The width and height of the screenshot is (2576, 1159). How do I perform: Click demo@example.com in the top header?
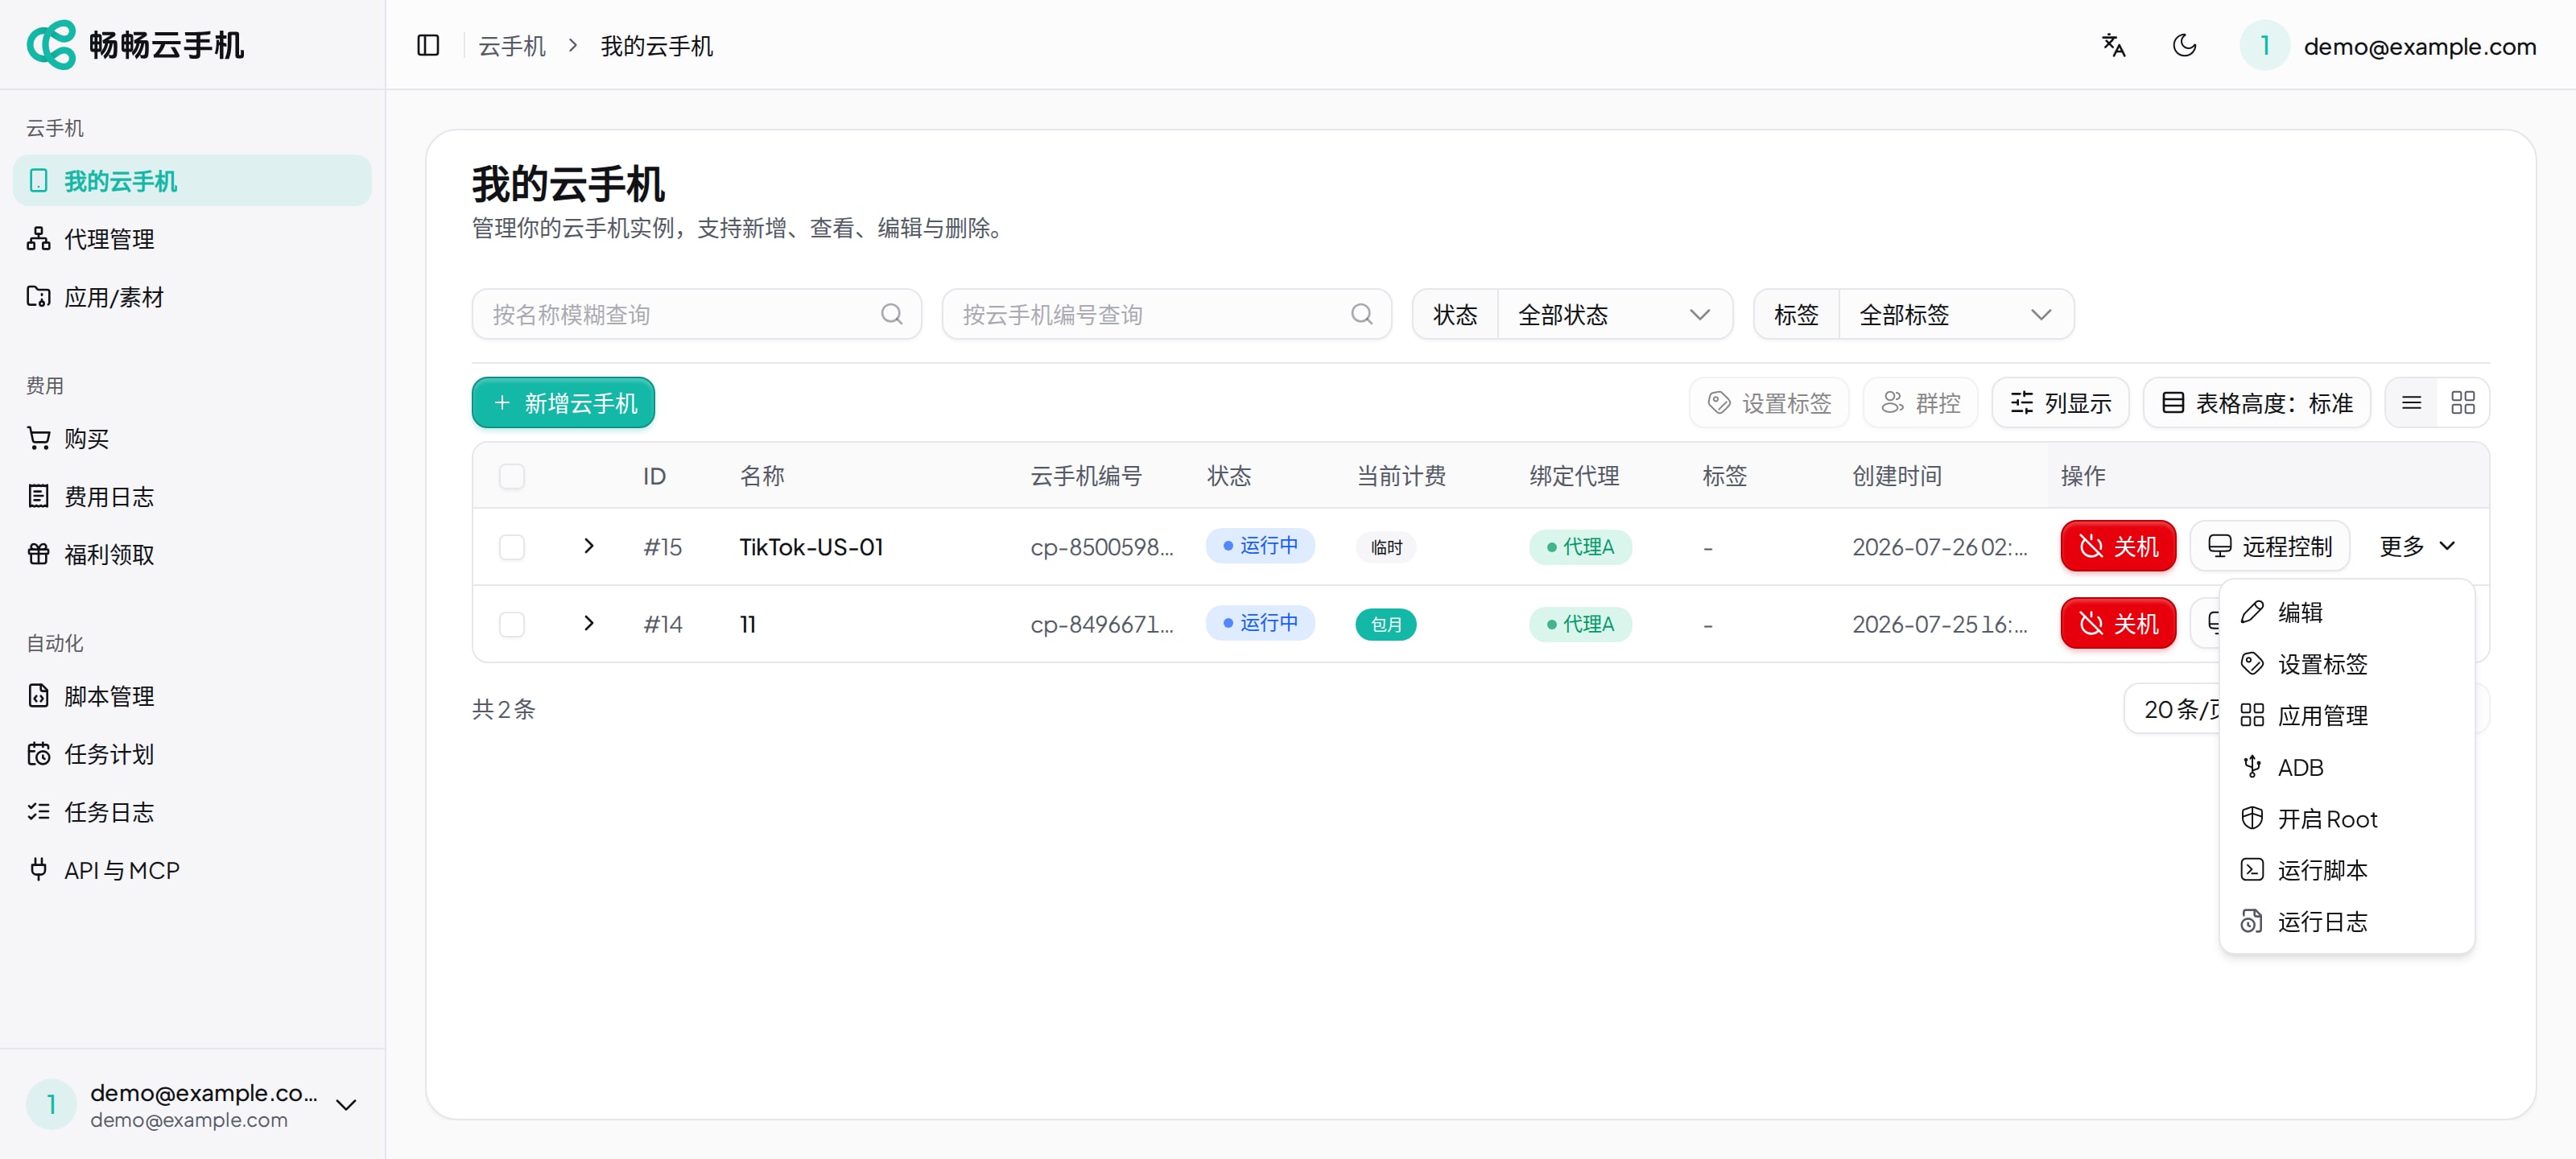point(2419,46)
